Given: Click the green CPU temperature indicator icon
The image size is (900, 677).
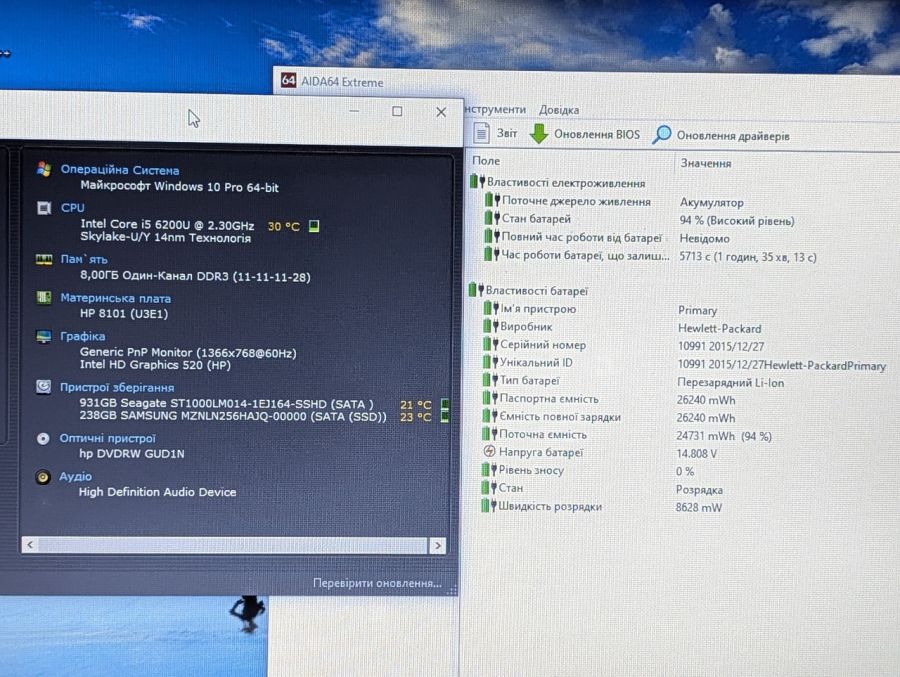Looking at the screenshot, I should point(314,226).
